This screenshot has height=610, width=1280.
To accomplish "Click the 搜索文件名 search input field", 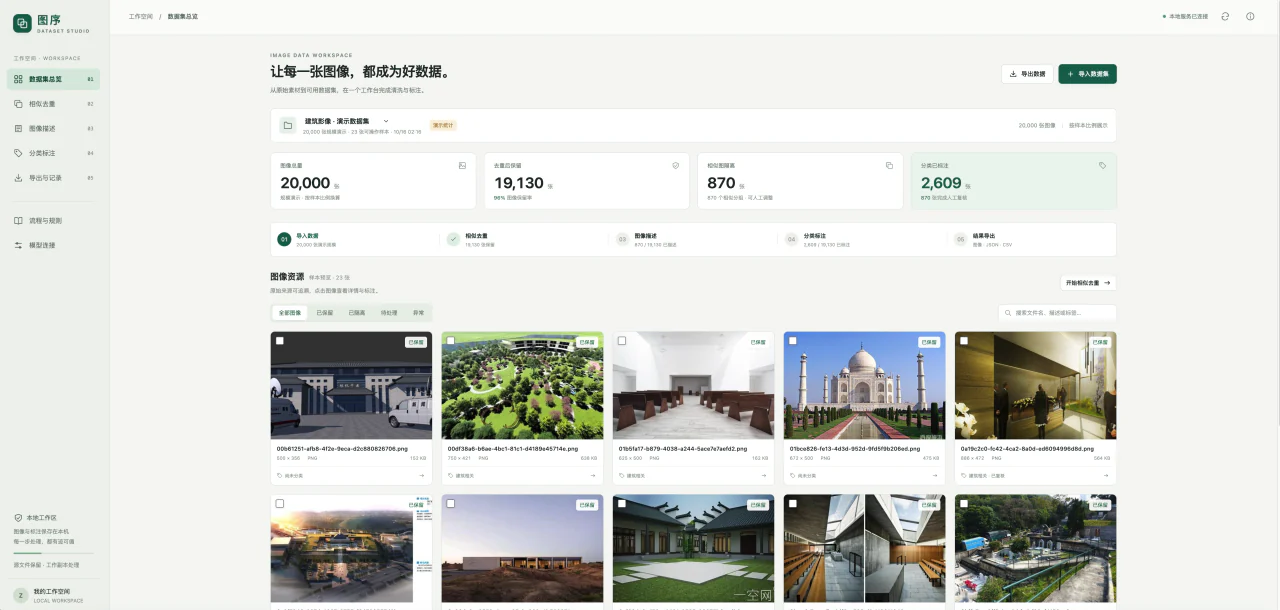I will coord(1057,313).
